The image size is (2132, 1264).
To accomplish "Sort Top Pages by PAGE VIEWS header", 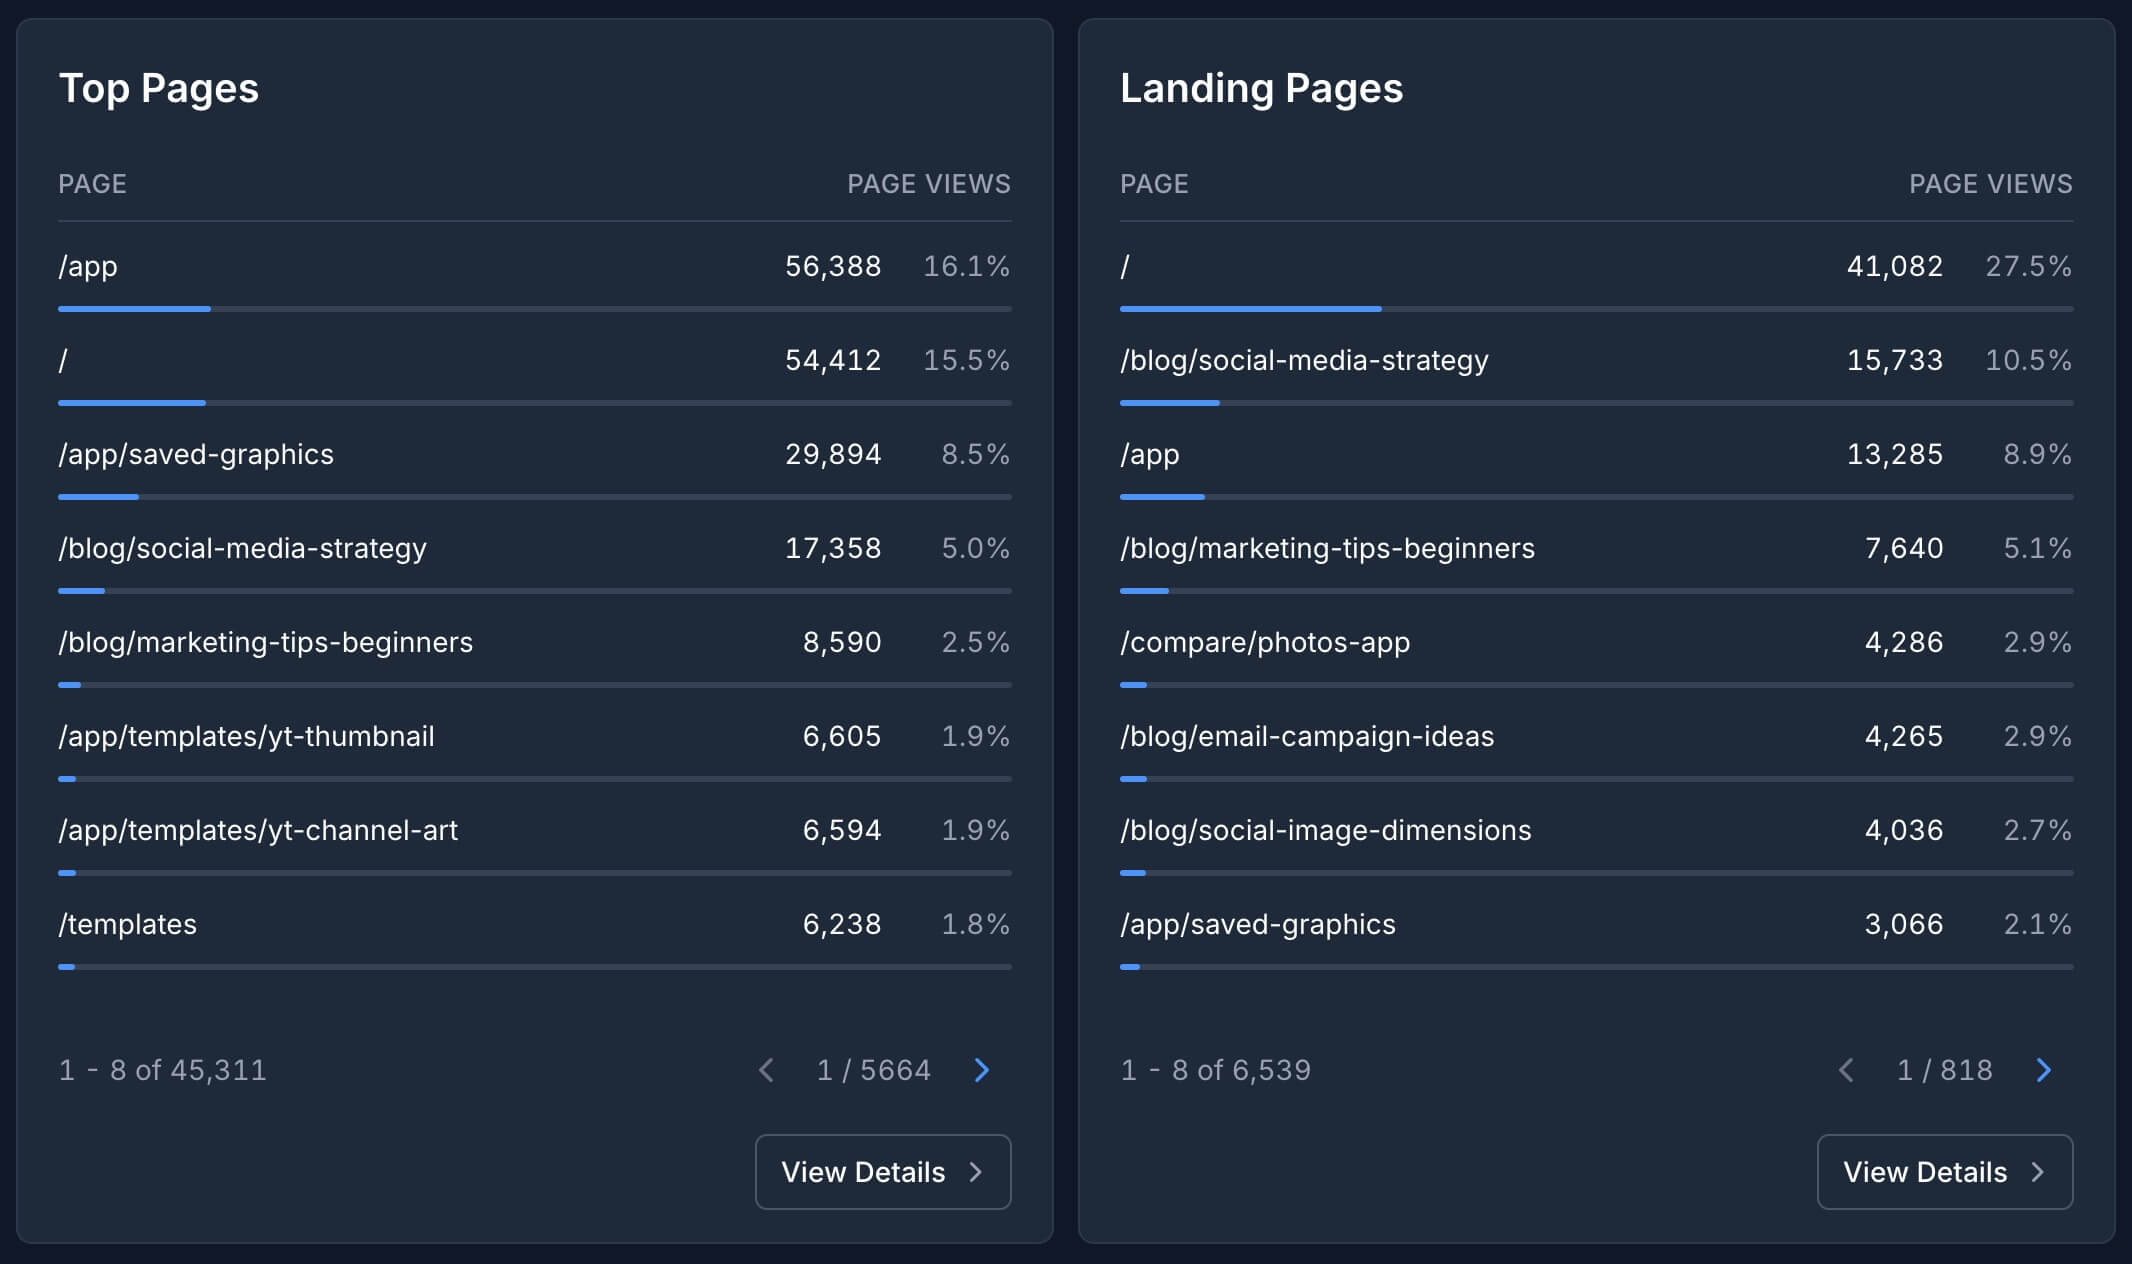I will point(928,184).
